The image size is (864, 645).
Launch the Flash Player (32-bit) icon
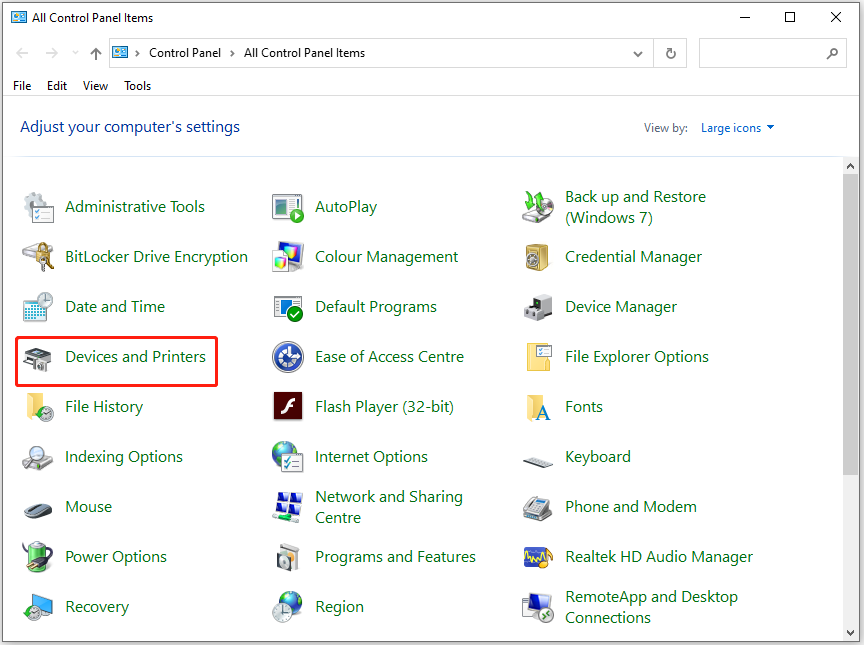click(288, 406)
